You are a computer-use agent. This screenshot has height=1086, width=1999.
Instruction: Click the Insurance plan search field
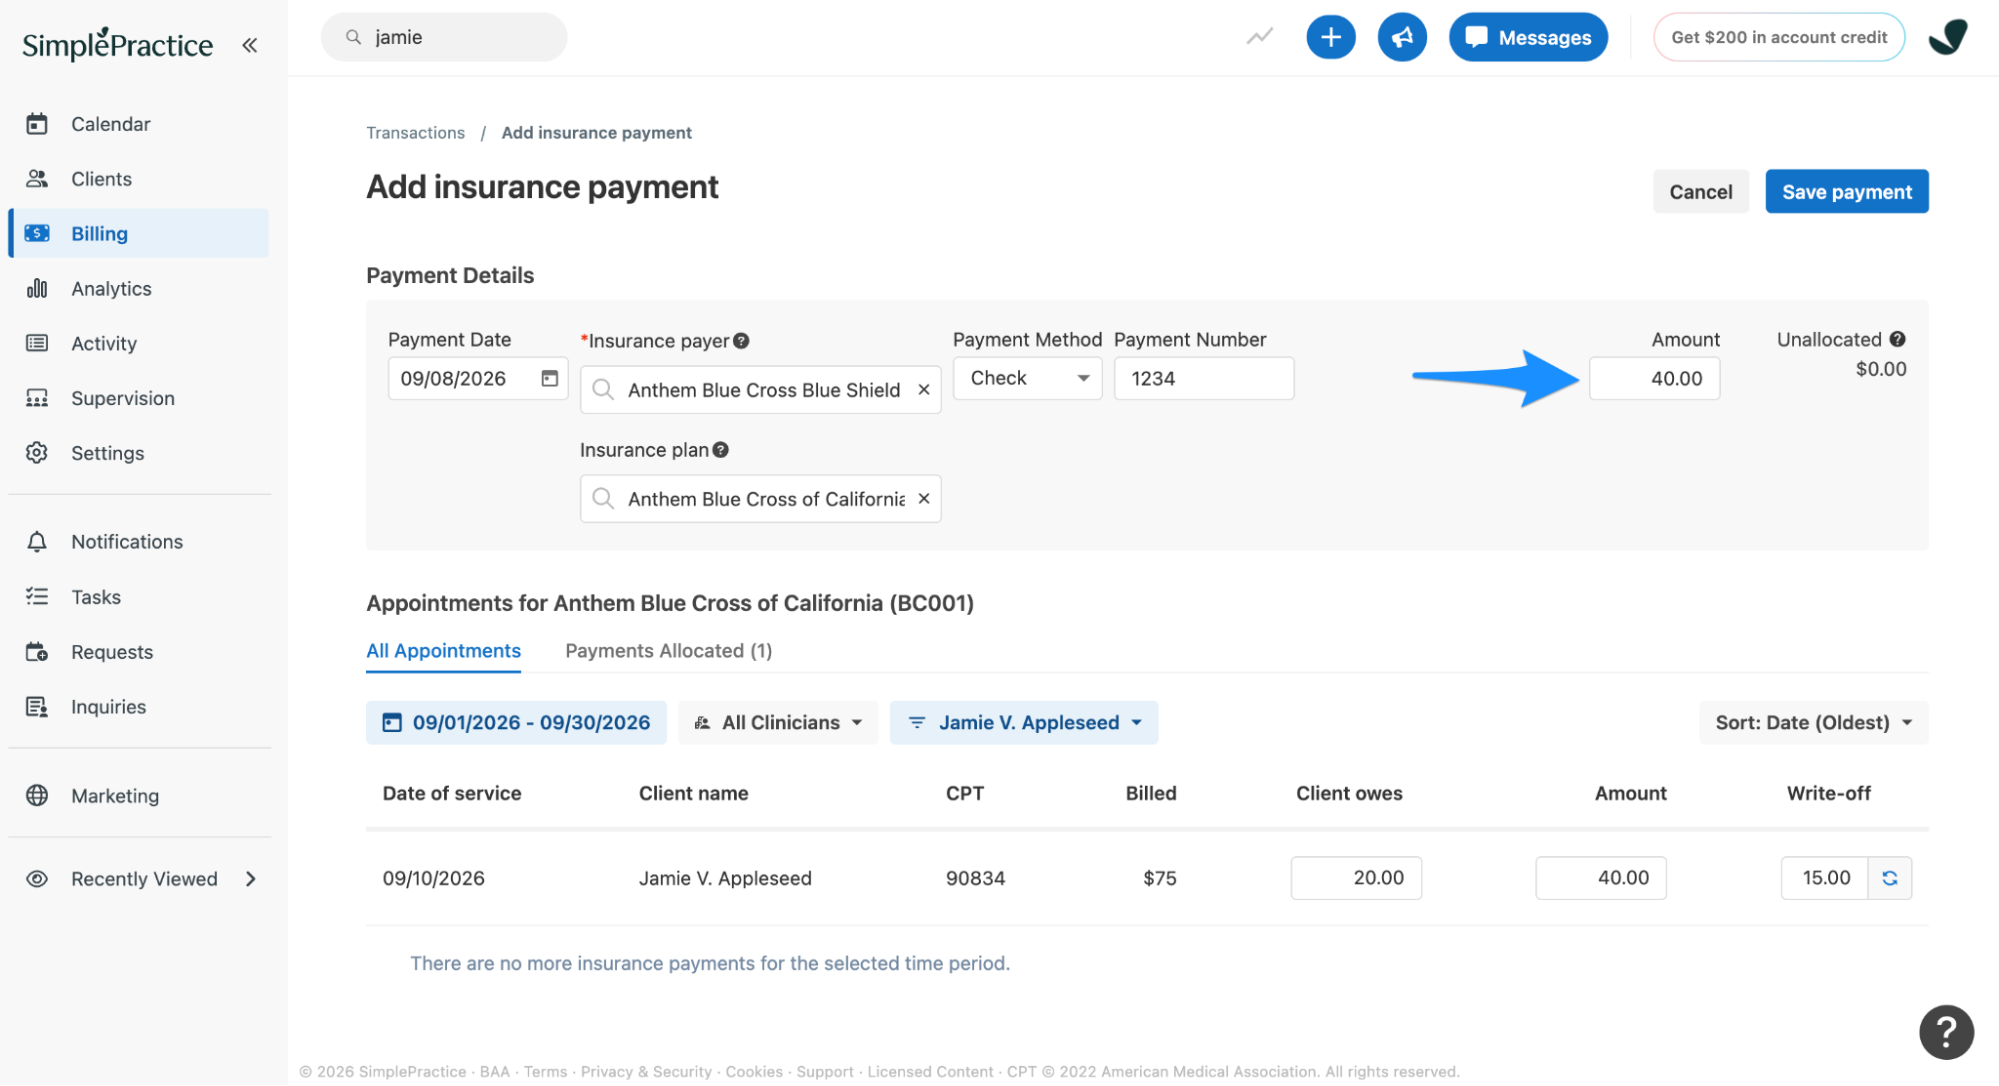click(x=760, y=499)
